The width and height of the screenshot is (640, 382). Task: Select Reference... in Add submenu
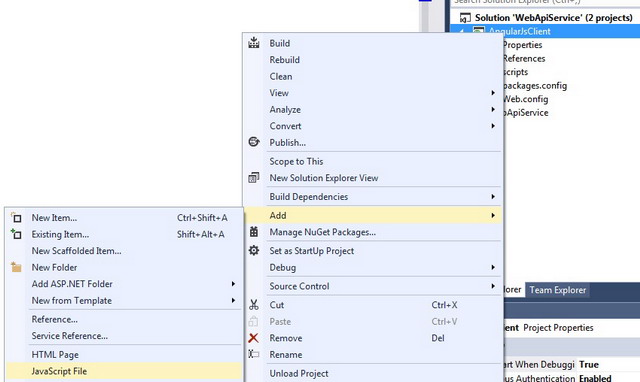click(x=124, y=319)
